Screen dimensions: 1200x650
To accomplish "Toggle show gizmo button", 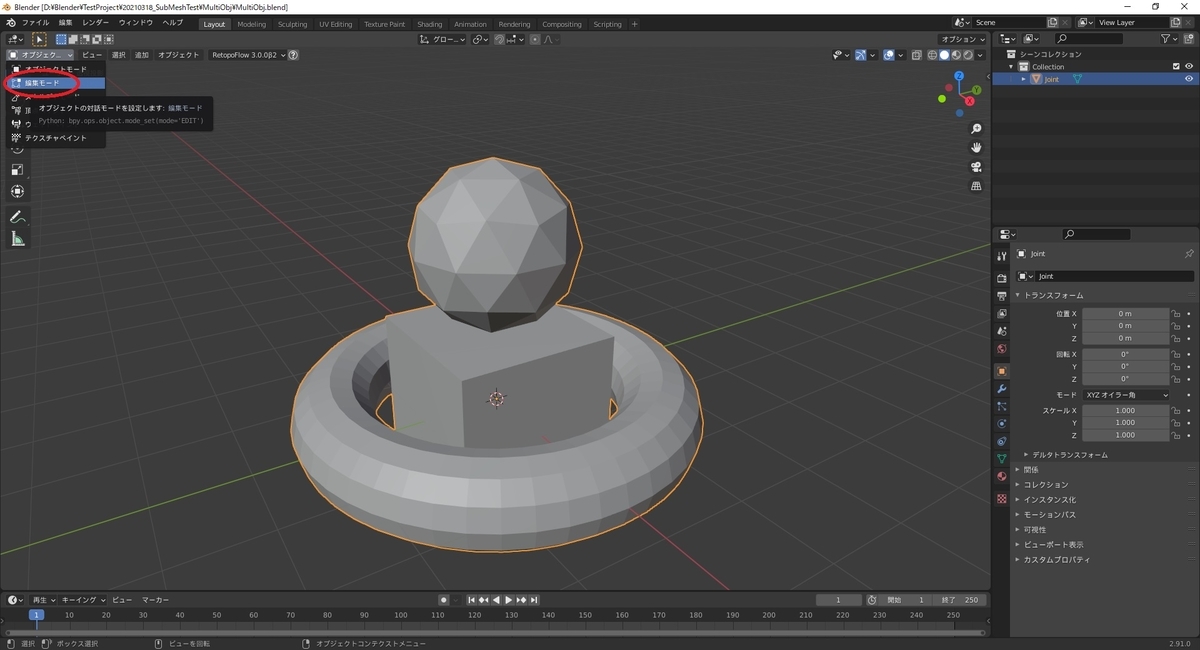I will pos(861,55).
